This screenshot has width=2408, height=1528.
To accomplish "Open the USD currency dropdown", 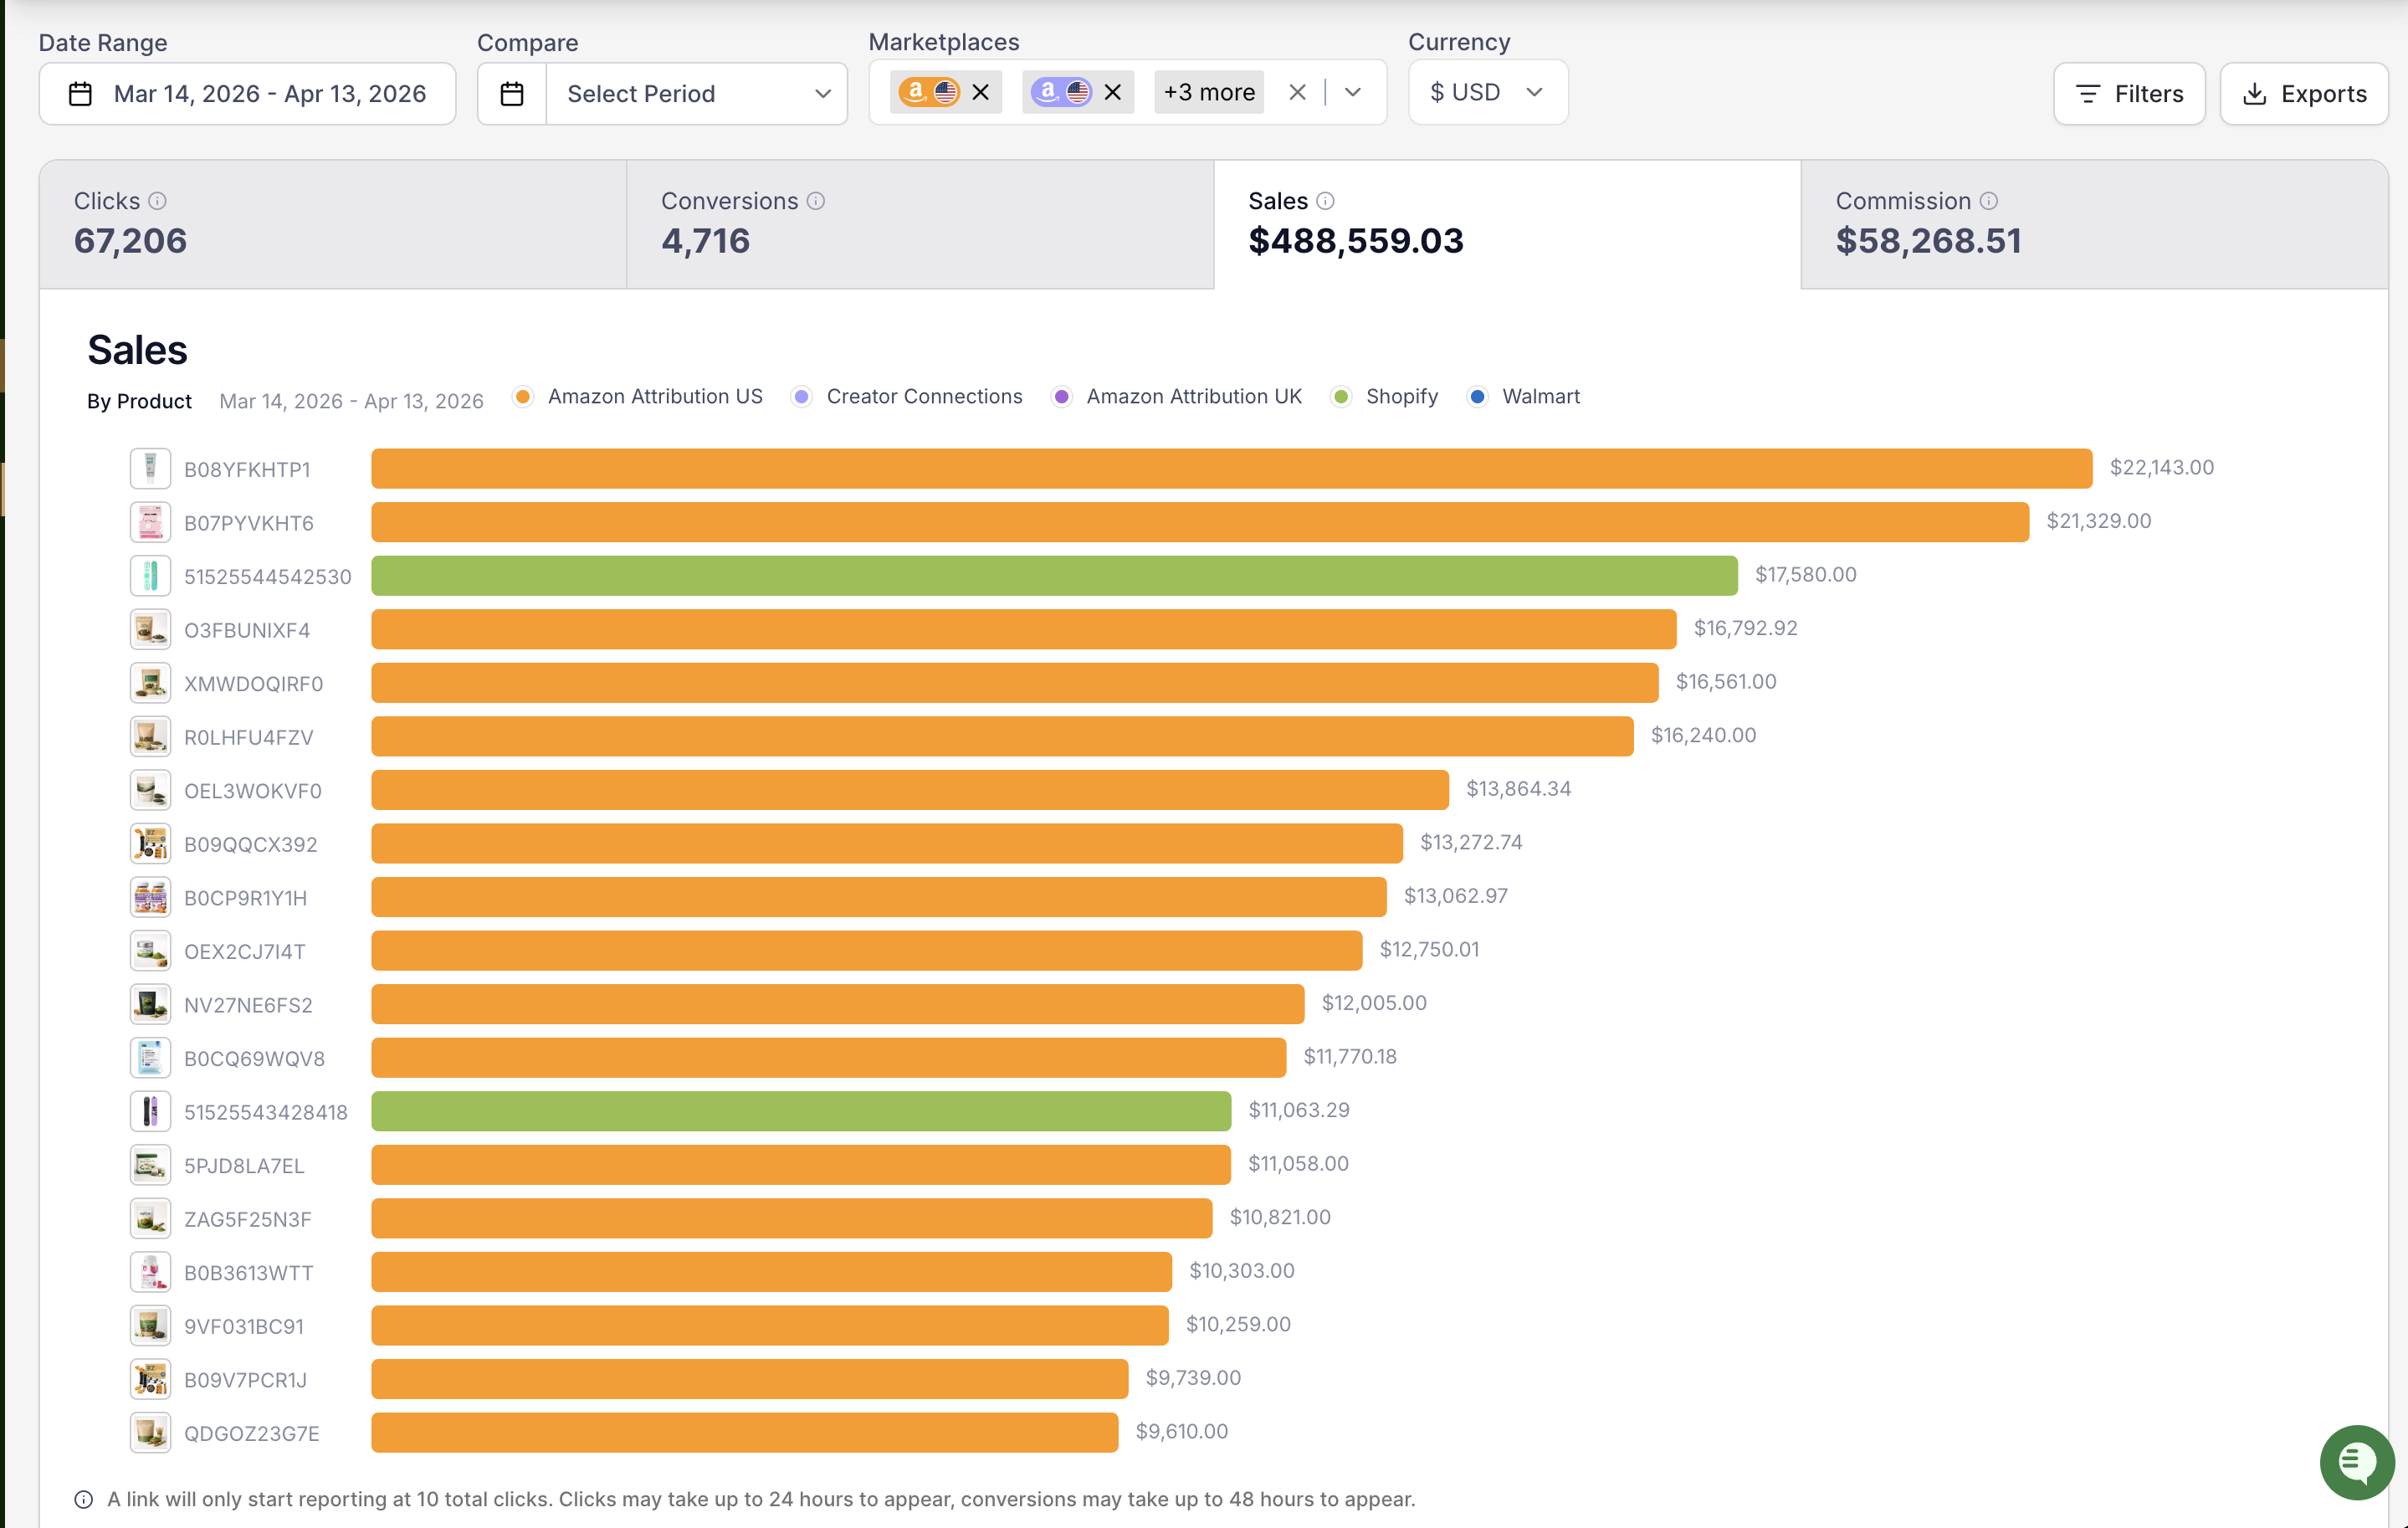I will (1487, 93).
